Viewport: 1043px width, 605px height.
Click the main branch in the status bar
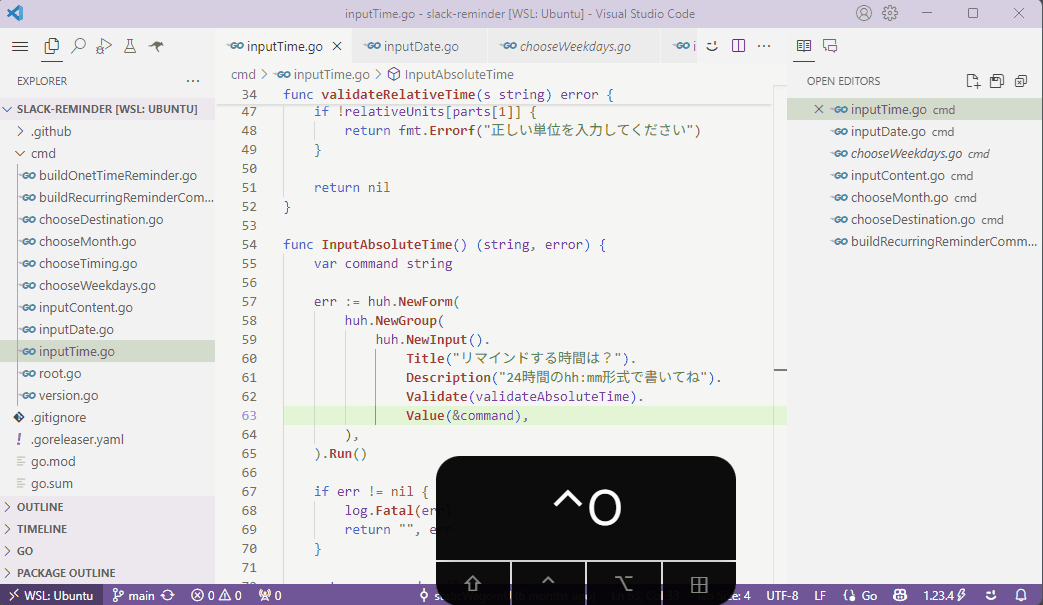[x=133, y=595]
